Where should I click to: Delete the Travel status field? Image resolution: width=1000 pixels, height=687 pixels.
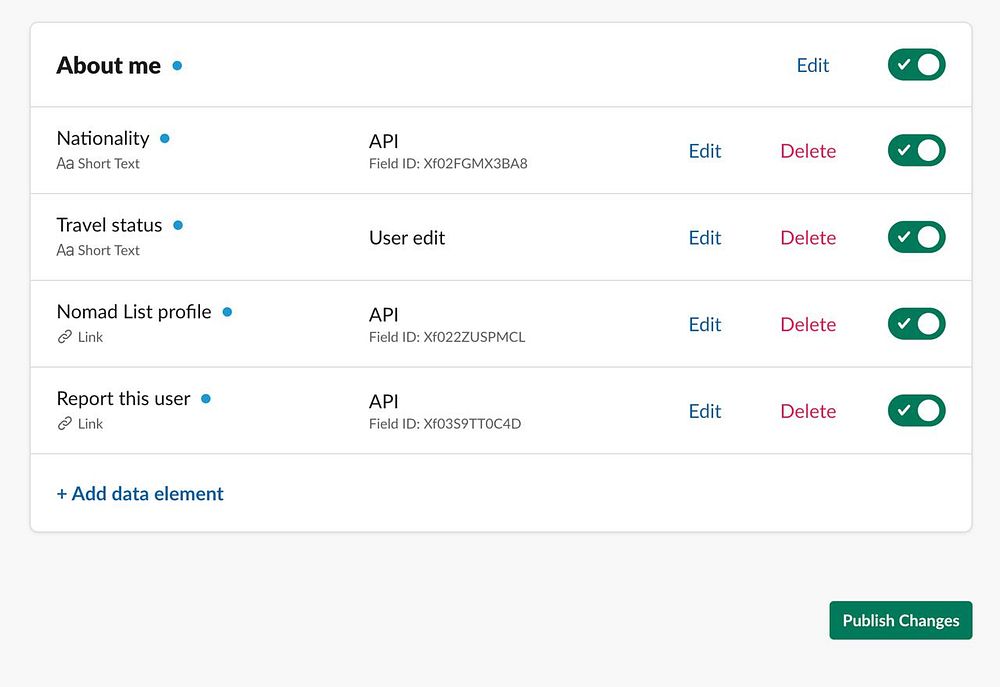(x=808, y=238)
